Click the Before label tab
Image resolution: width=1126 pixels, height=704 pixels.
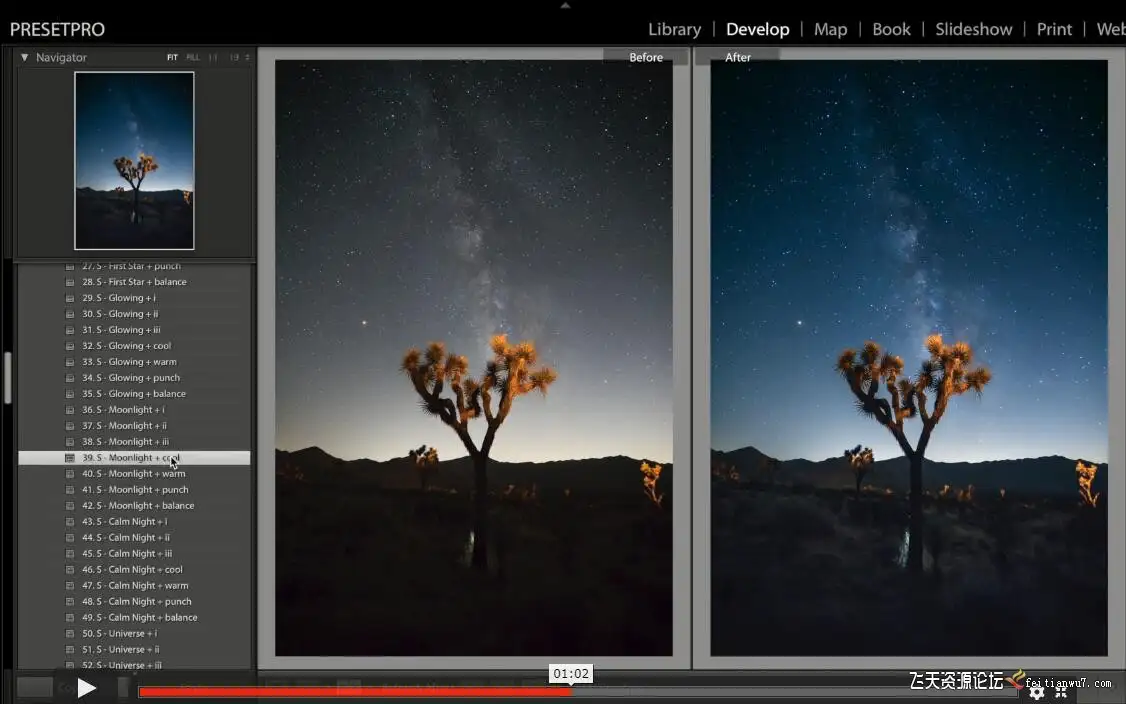point(646,57)
